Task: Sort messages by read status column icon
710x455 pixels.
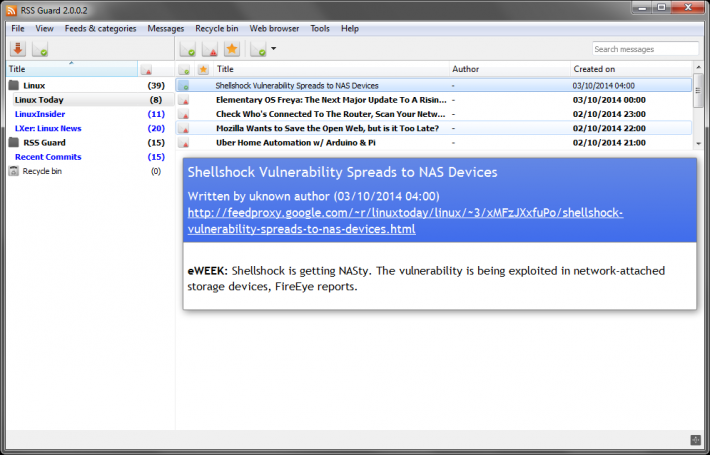Action: coord(184,69)
